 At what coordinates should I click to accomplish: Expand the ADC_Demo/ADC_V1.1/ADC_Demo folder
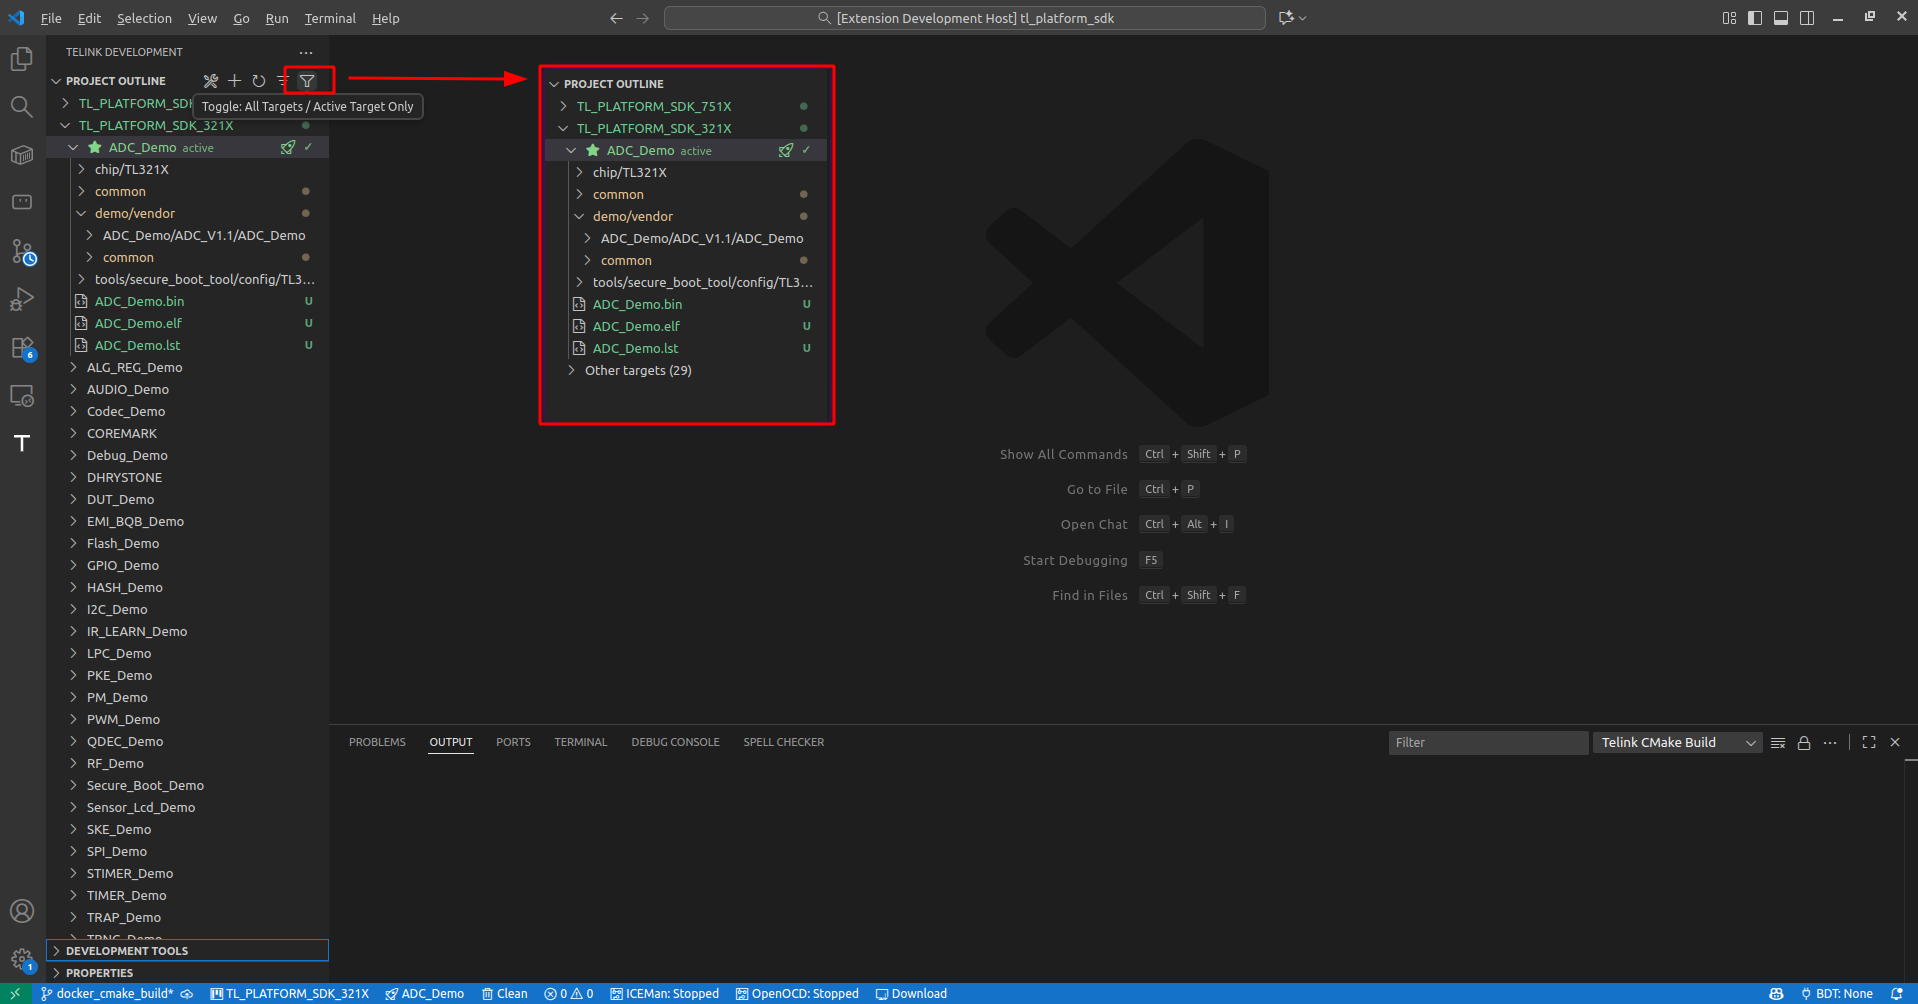coord(89,235)
